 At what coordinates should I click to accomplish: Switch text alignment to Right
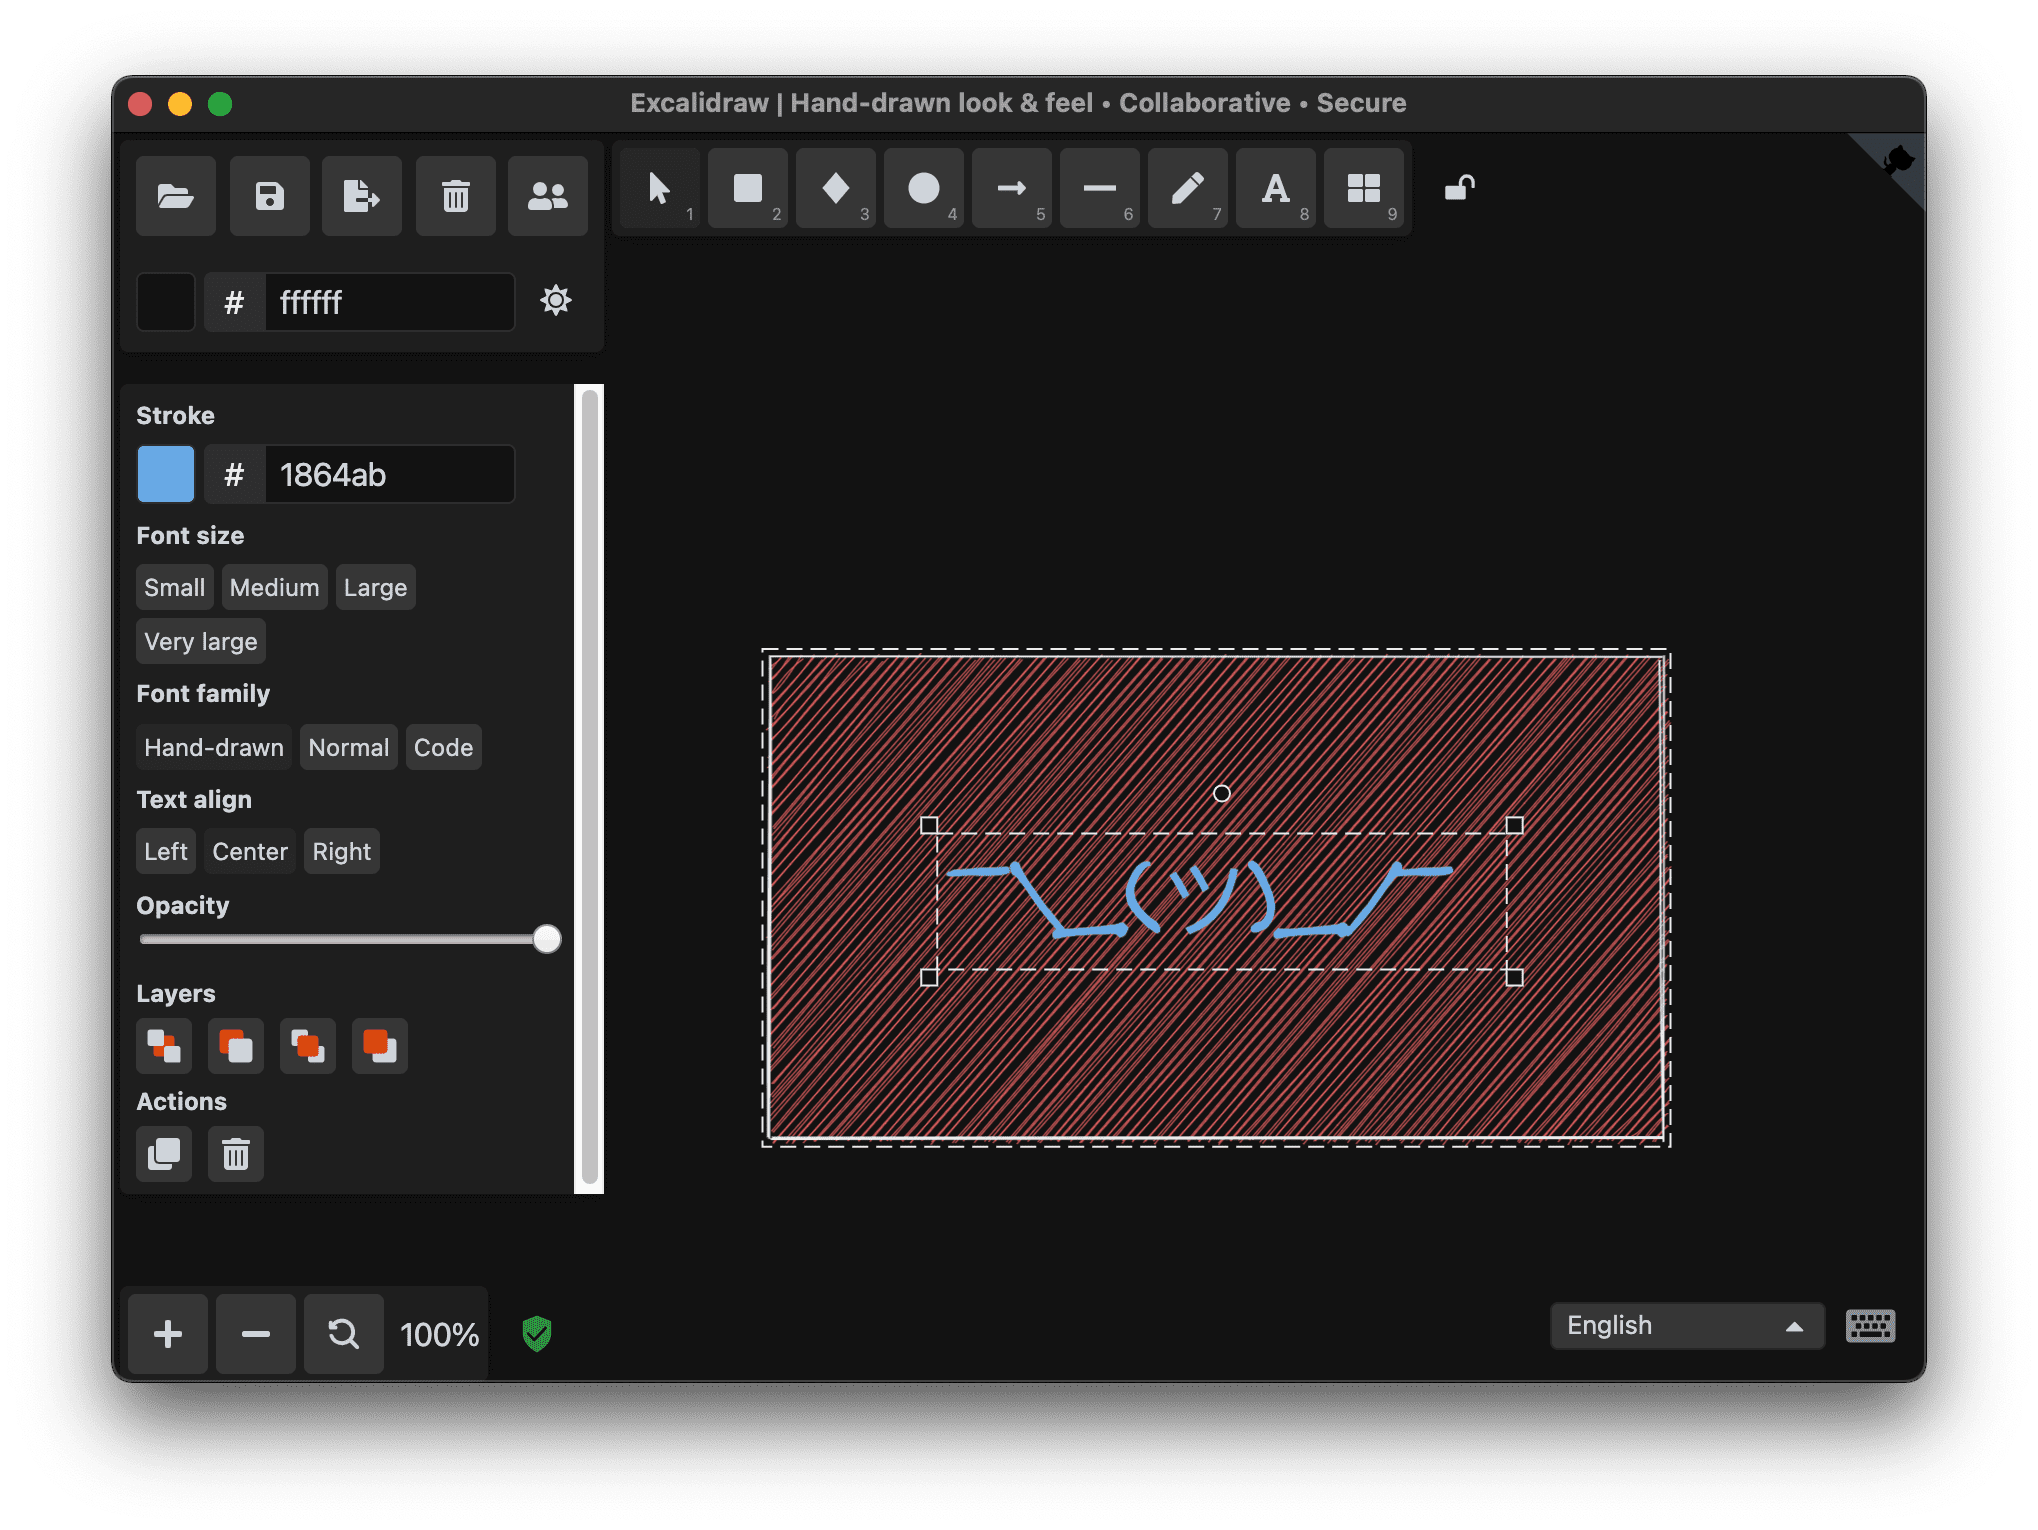[x=341, y=852]
